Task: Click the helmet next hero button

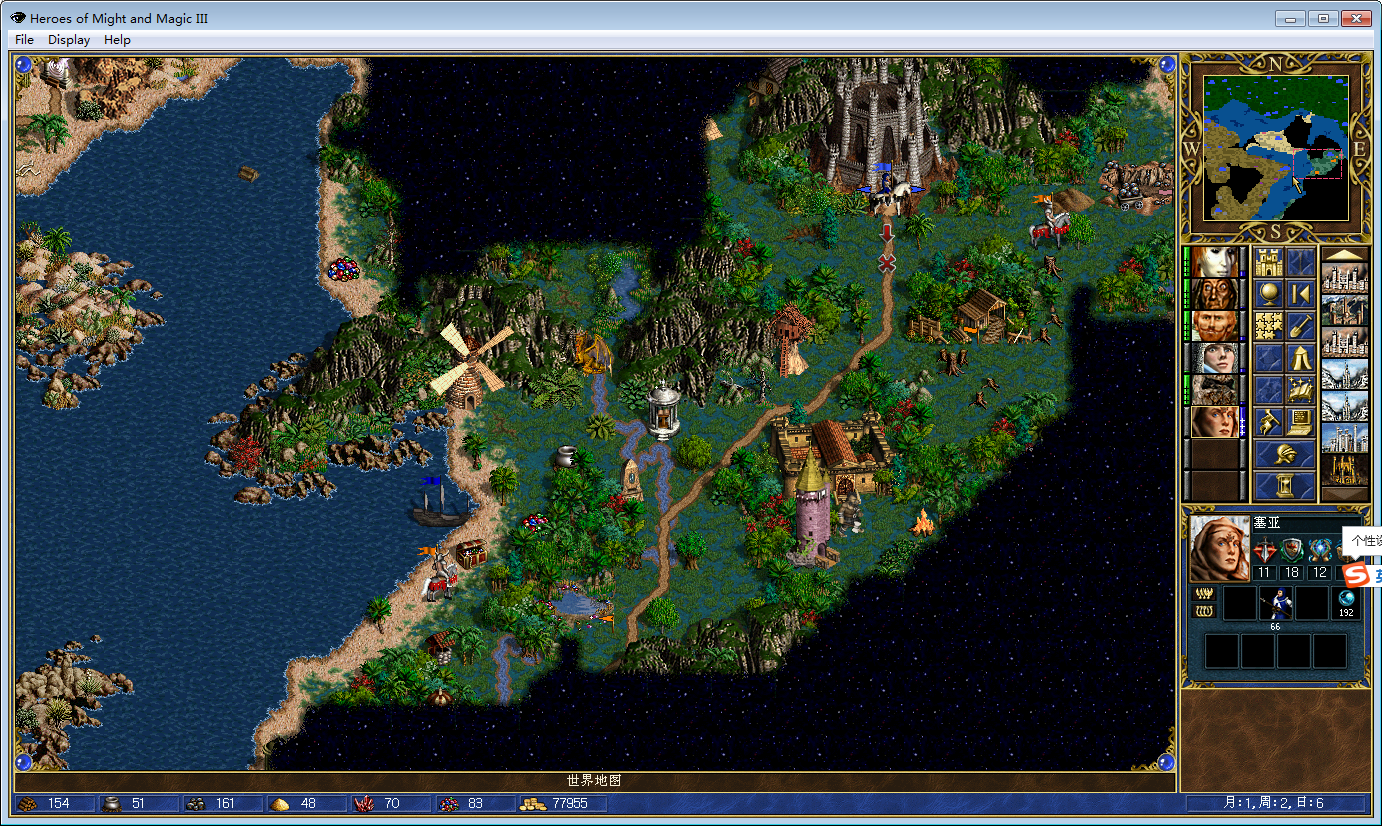Action: (x=1284, y=454)
